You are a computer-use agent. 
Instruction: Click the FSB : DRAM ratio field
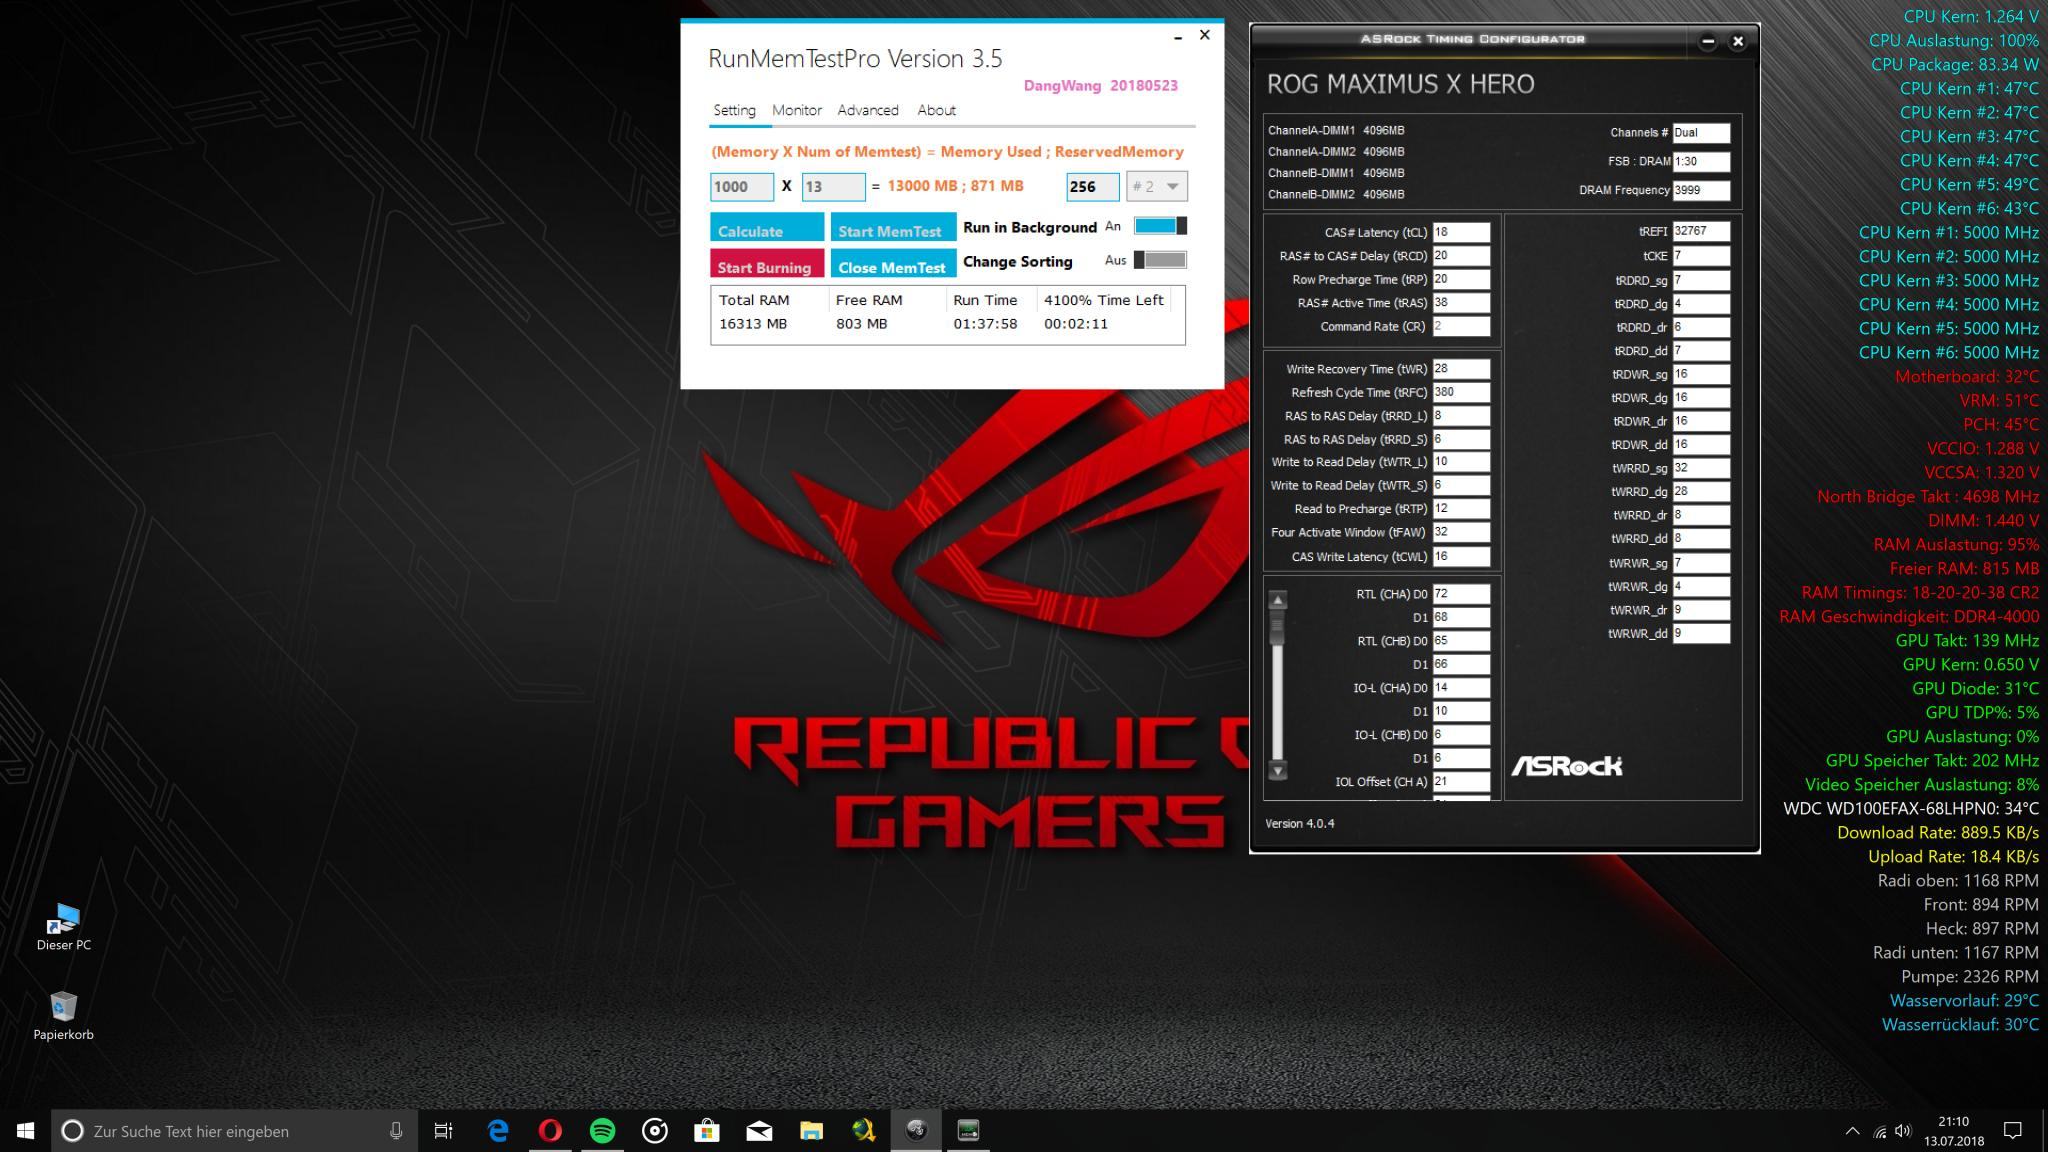tap(1701, 161)
